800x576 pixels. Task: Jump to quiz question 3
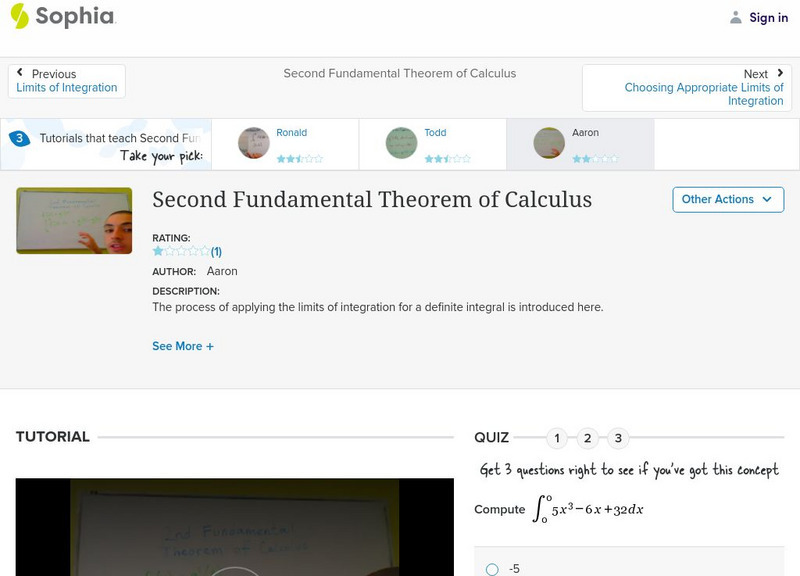pyautogui.click(x=618, y=438)
